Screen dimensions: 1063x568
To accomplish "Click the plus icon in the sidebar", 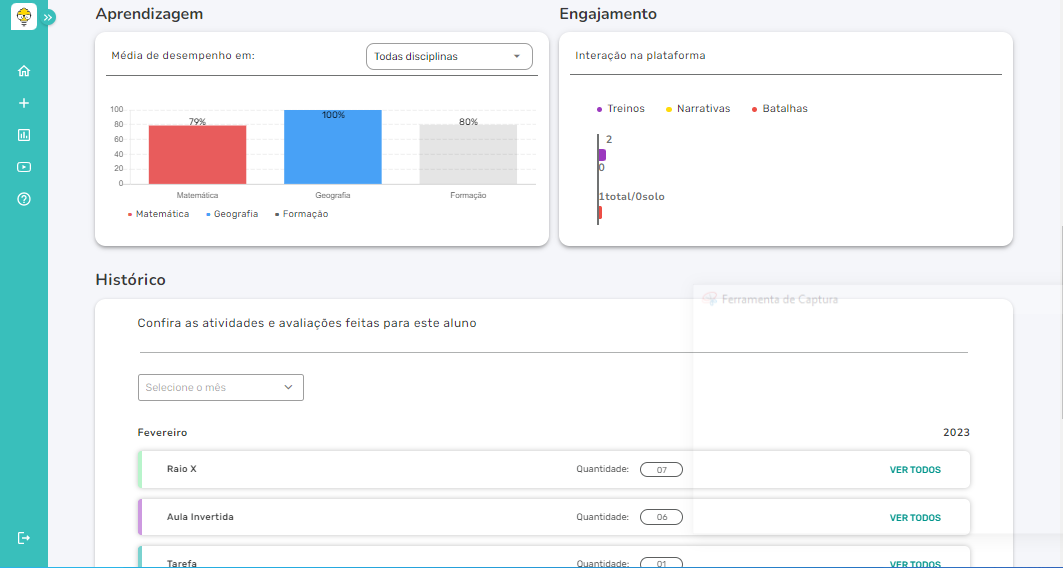I will (x=24, y=103).
